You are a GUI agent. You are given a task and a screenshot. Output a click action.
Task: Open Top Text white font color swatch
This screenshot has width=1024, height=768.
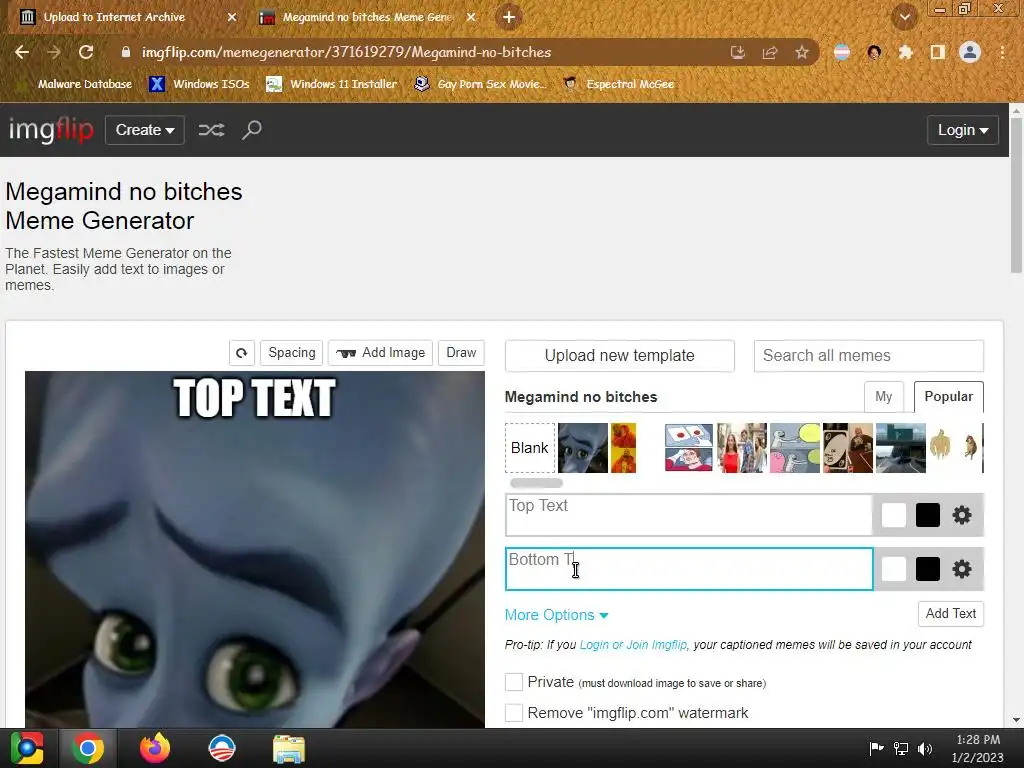[x=893, y=515]
